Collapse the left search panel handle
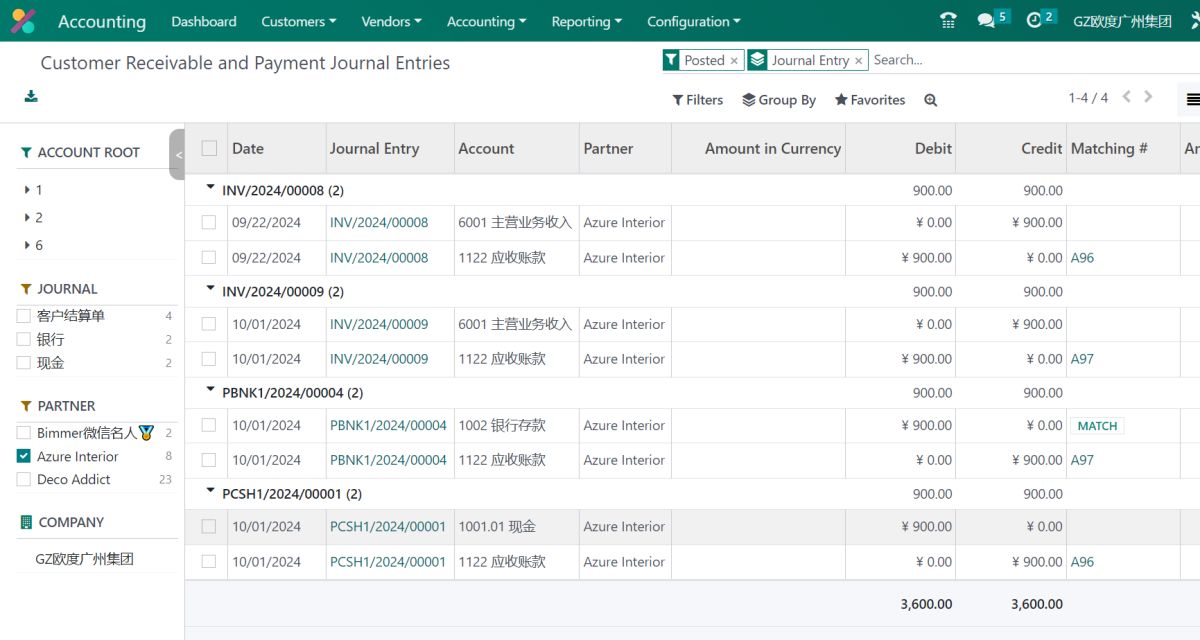The width and height of the screenshot is (1200, 640). [x=178, y=155]
